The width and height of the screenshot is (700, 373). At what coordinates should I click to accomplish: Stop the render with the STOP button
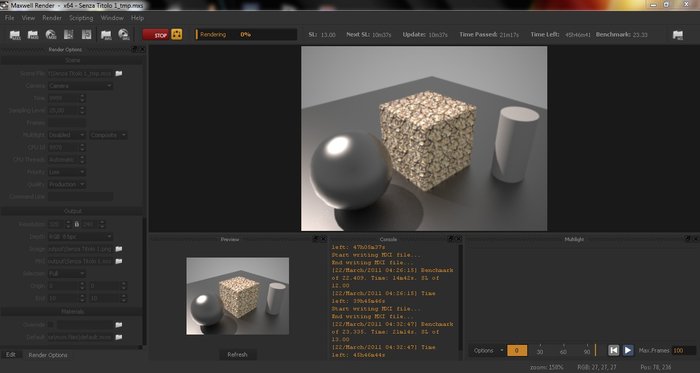pos(156,35)
